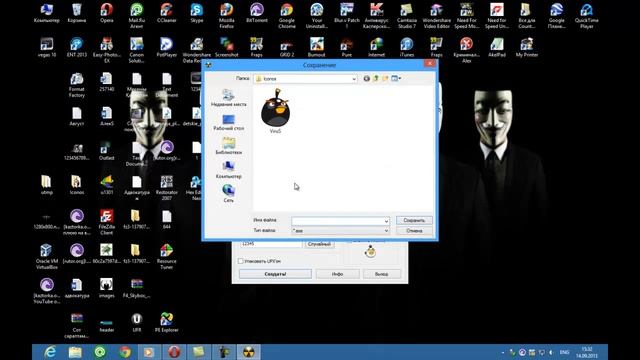Viewport: 640px width, 360px height.
Task: Select the PotPlayer desktop shortcut
Action: (x=167, y=47)
